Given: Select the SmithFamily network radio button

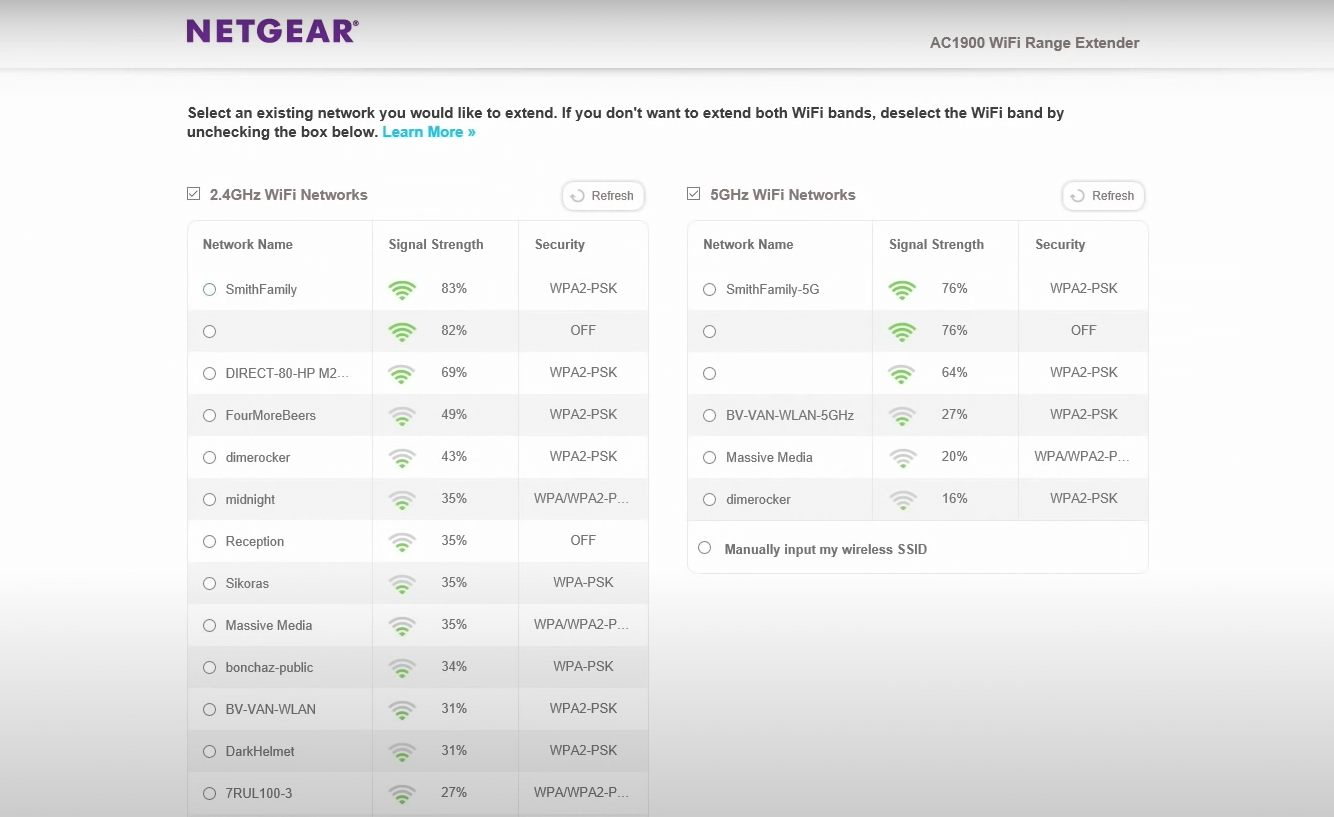Looking at the screenshot, I should tap(209, 290).
